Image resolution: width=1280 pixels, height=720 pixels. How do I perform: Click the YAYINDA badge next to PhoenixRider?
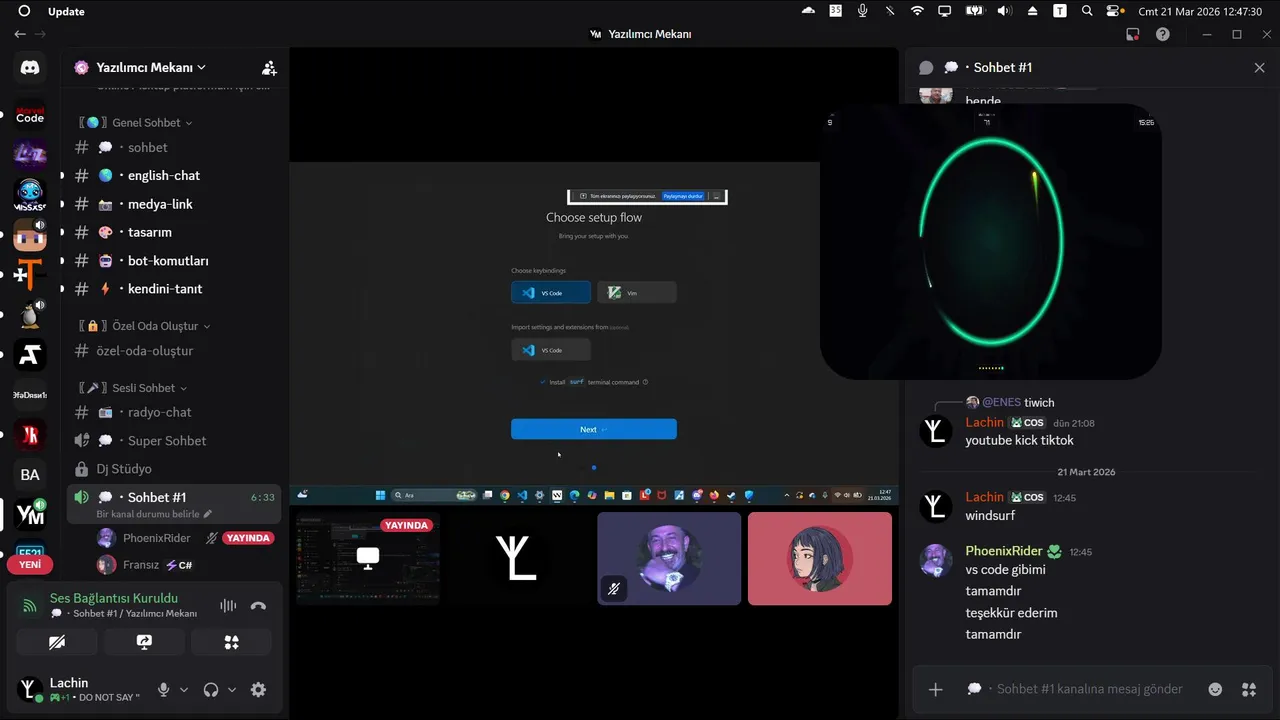pyautogui.click(x=248, y=538)
